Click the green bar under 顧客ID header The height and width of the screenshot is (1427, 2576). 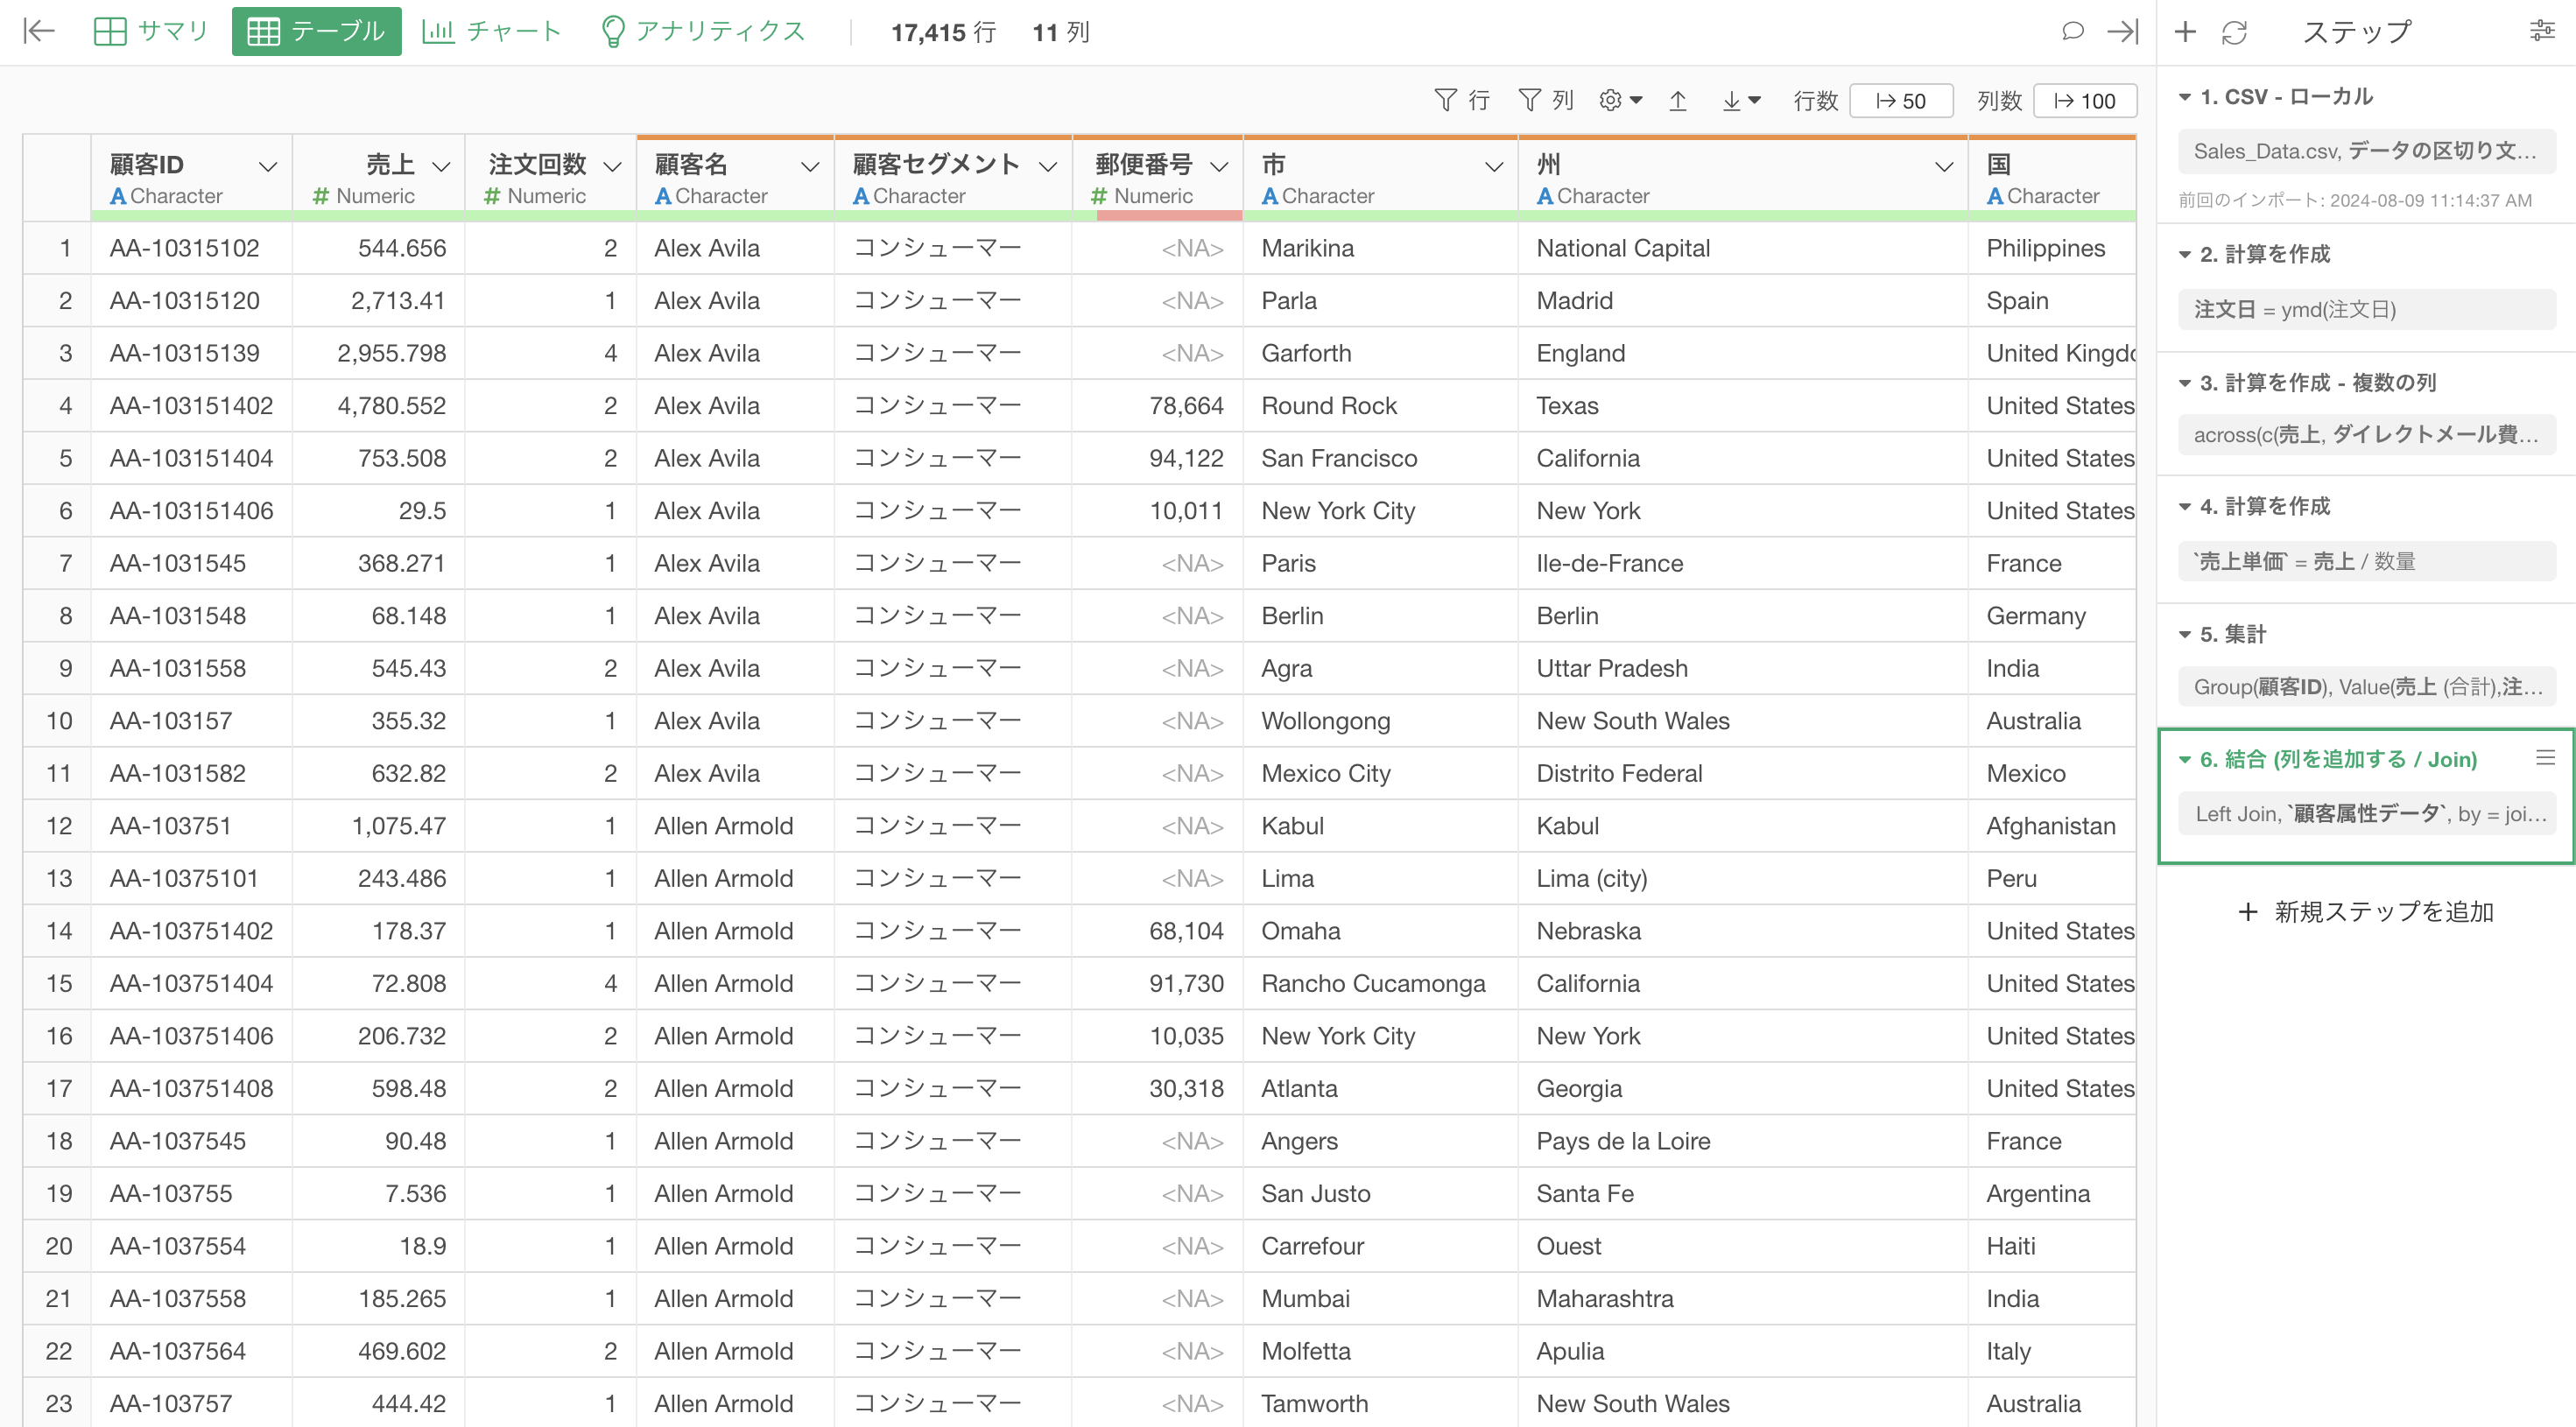click(192, 215)
